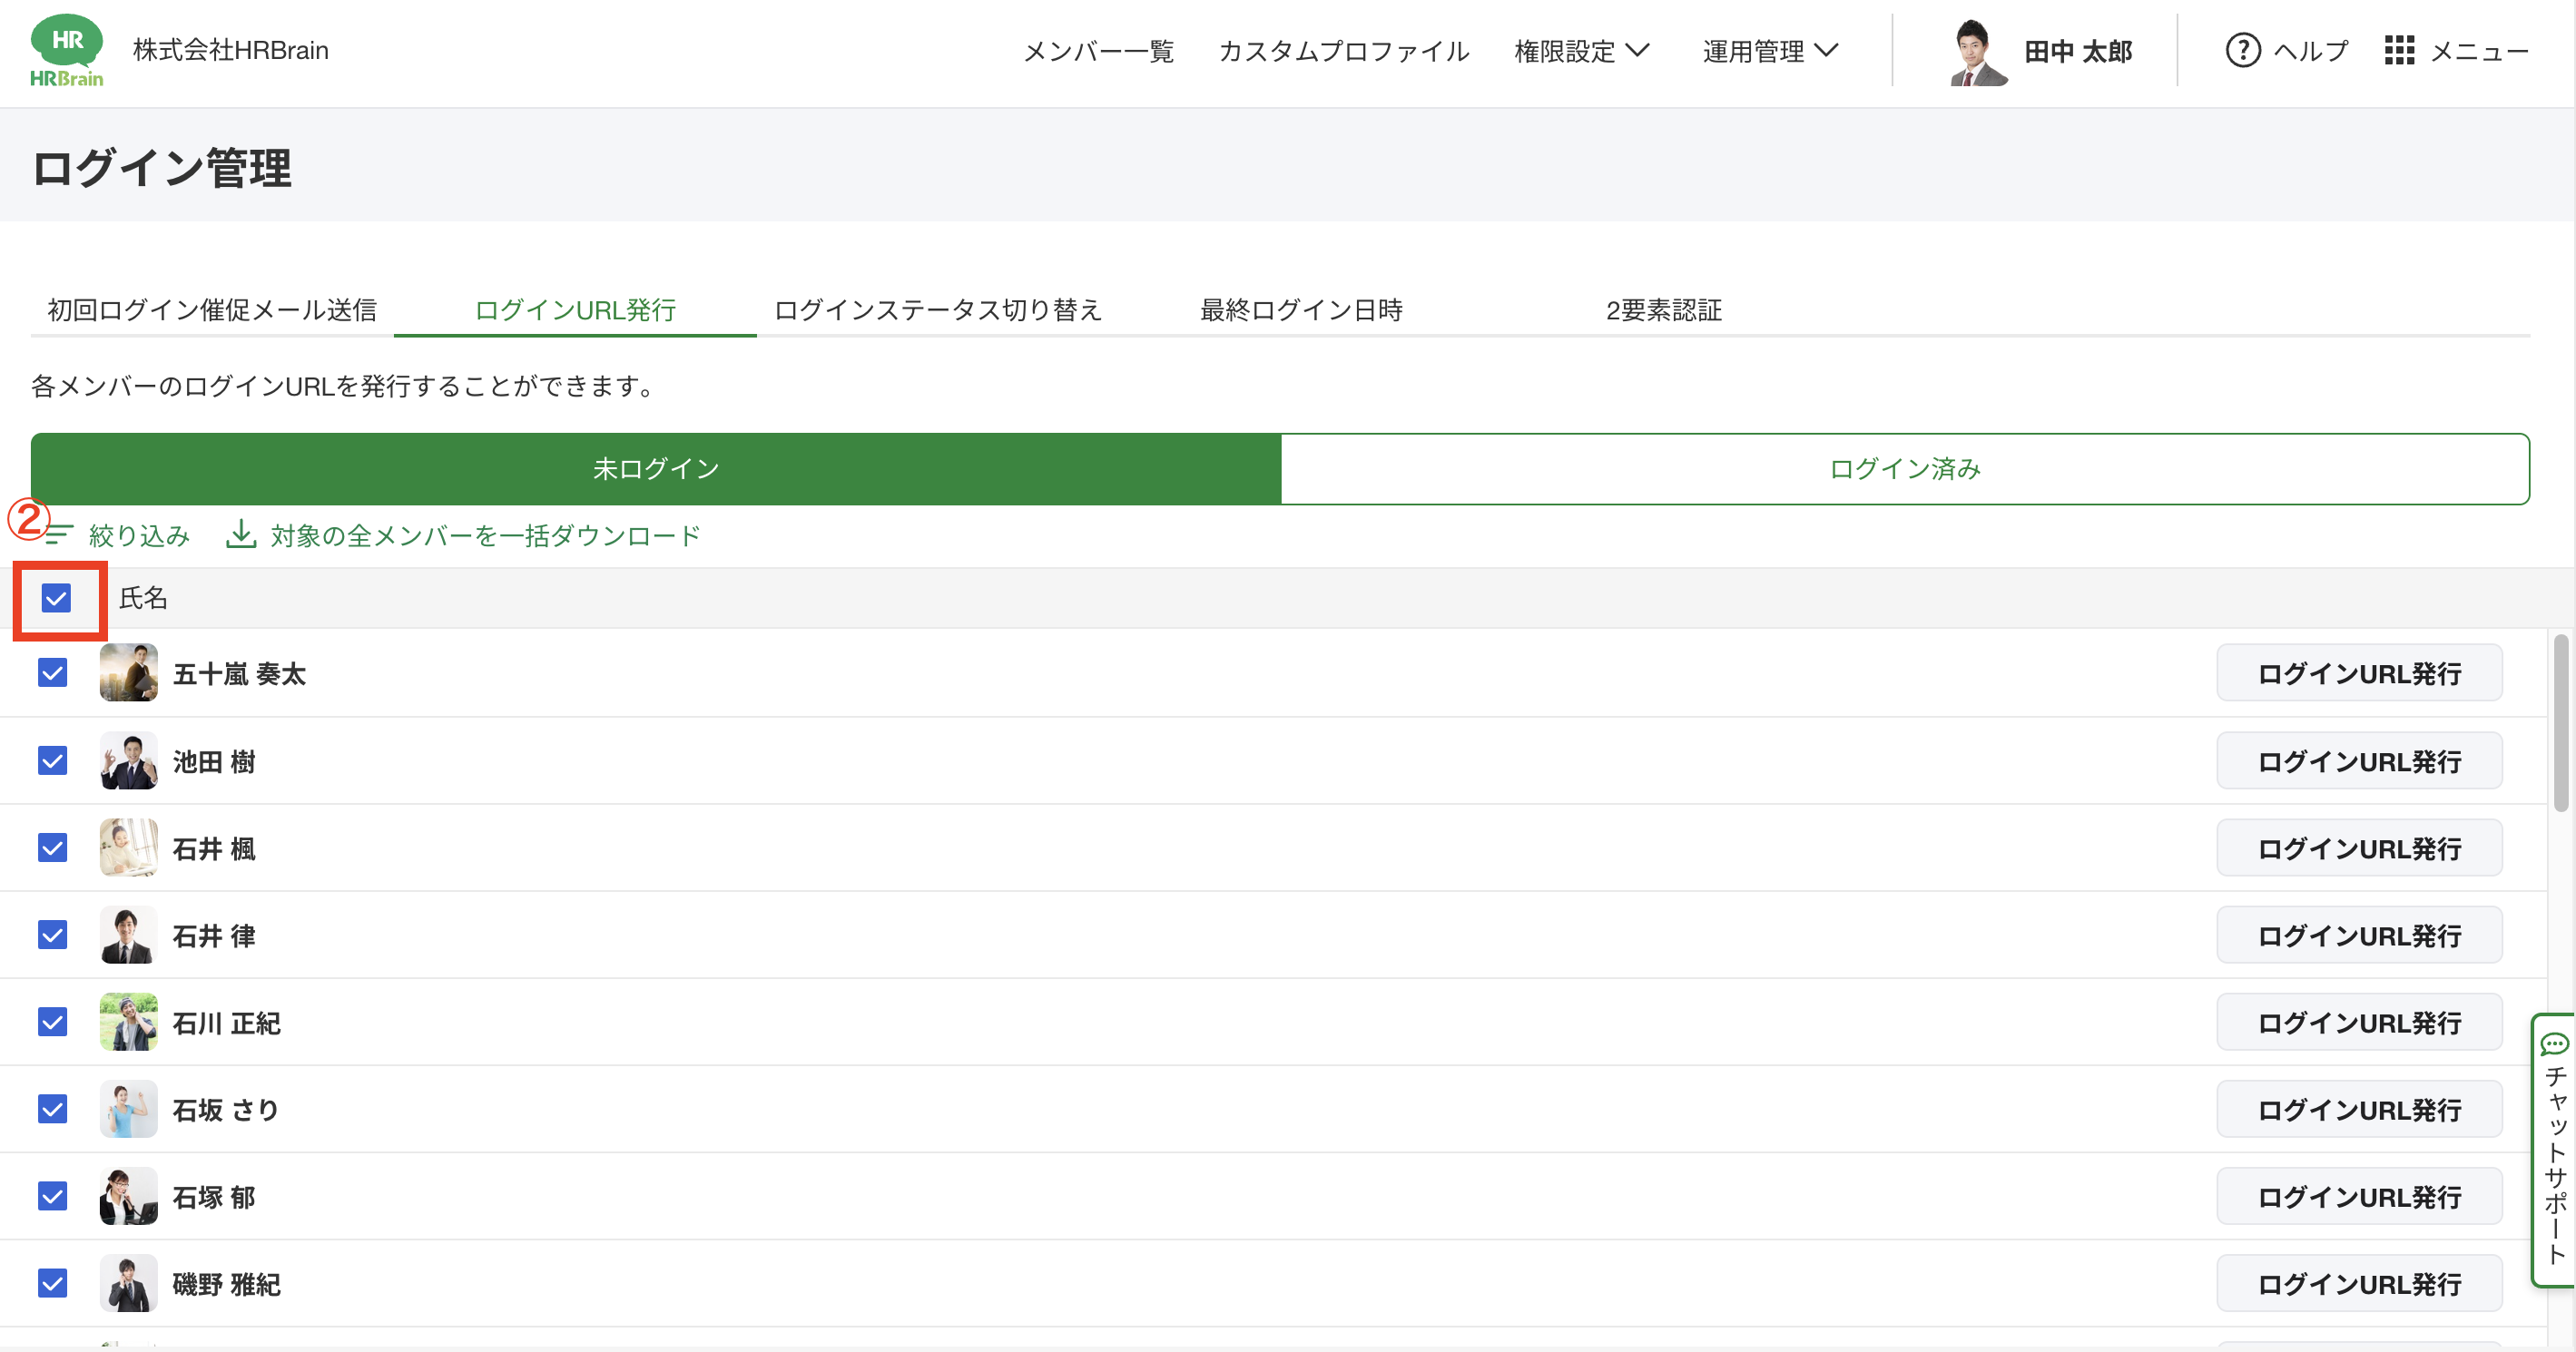Click 田中 太郎's profile avatar
This screenshot has width=2576, height=1352.
tap(1977, 52)
